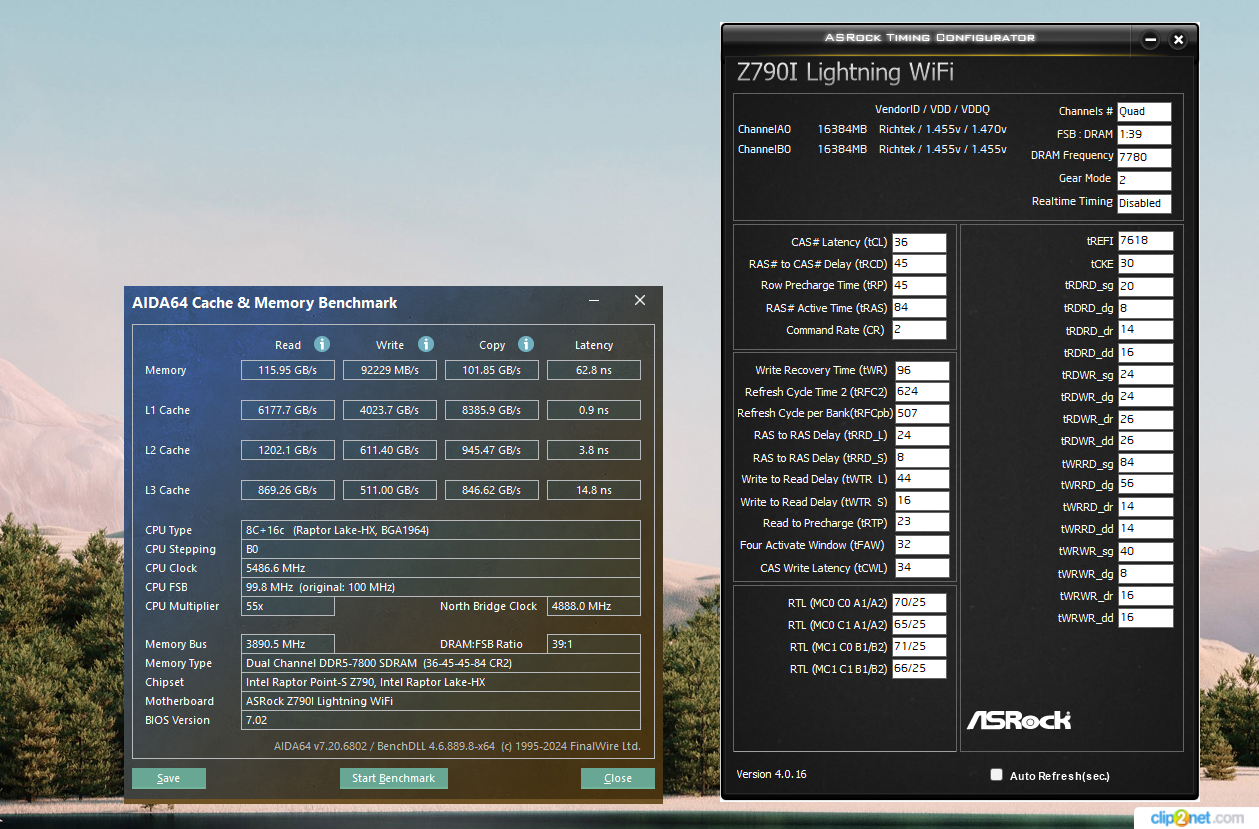Click the L2 Cache Latency value 3.8 ns
1259x829 pixels.
pyautogui.click(x=594, y=450)
